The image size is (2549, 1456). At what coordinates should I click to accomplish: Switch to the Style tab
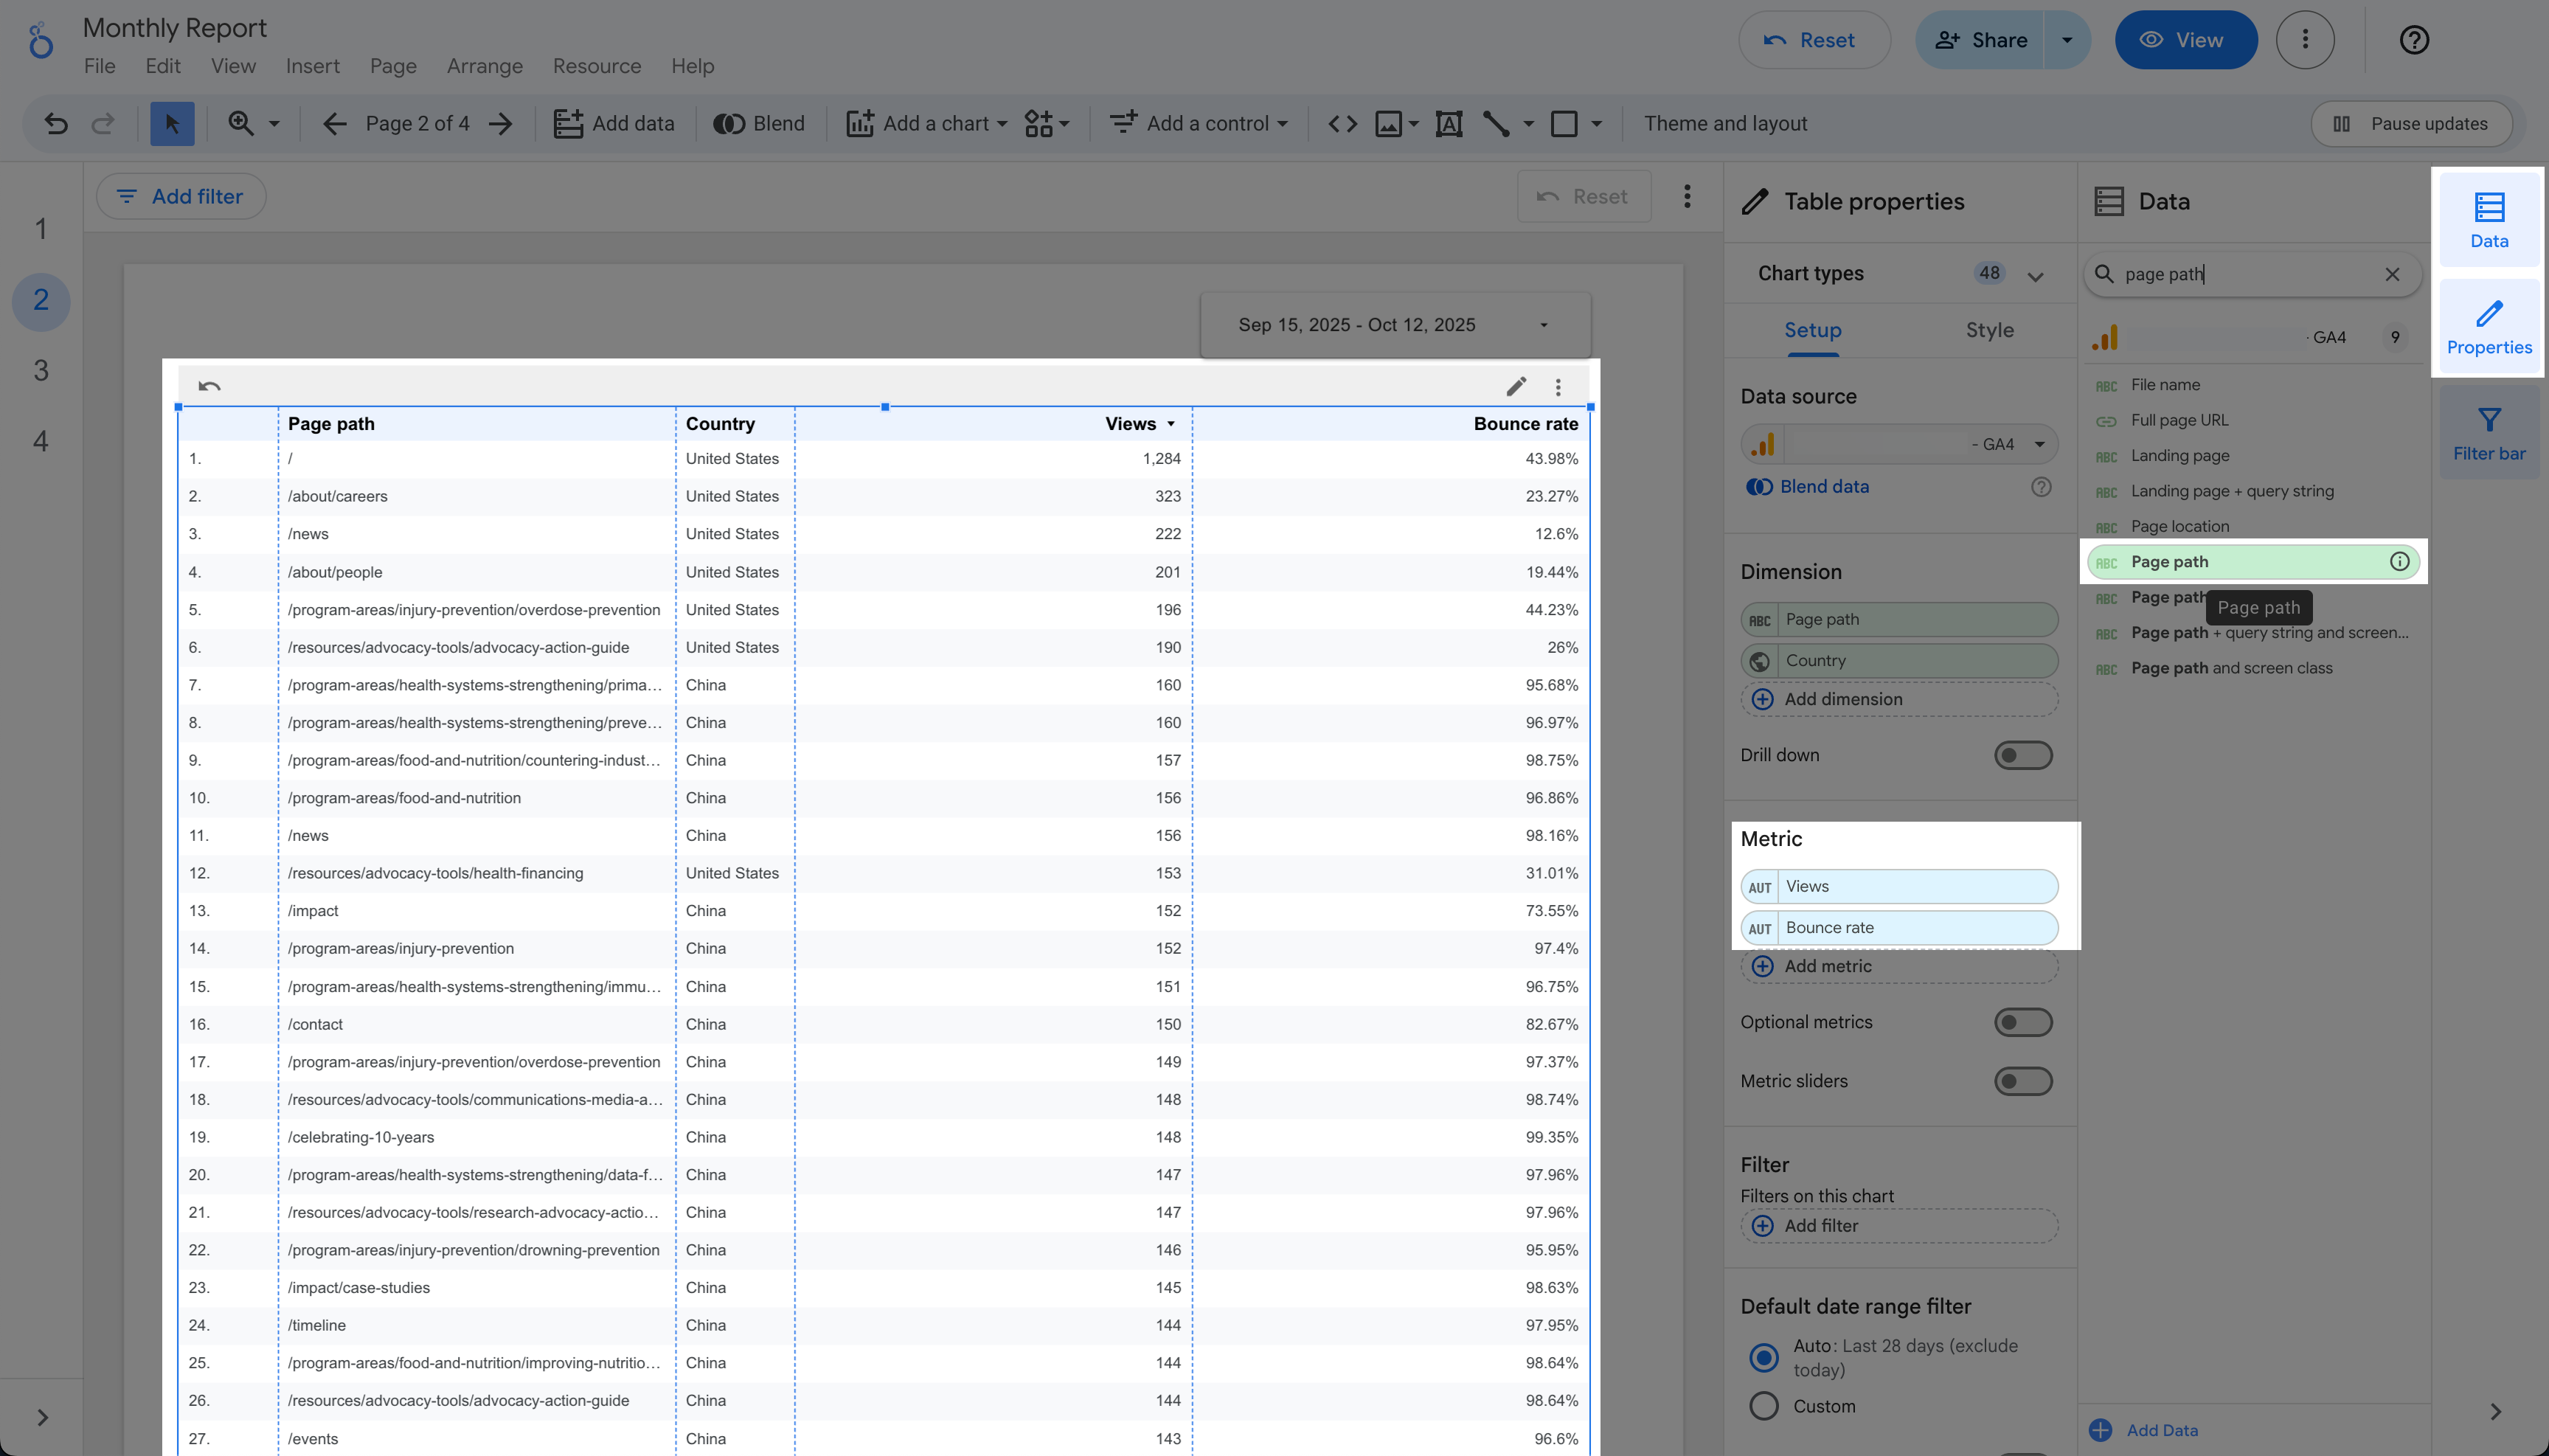pyautogui.click(x=1988, y=330)
